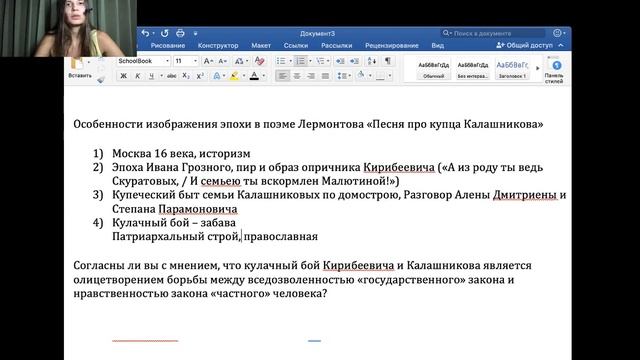This screenshot has height=360, width=640.
Task: Open the quick access toolbar customize arrow
Action: 196,33
